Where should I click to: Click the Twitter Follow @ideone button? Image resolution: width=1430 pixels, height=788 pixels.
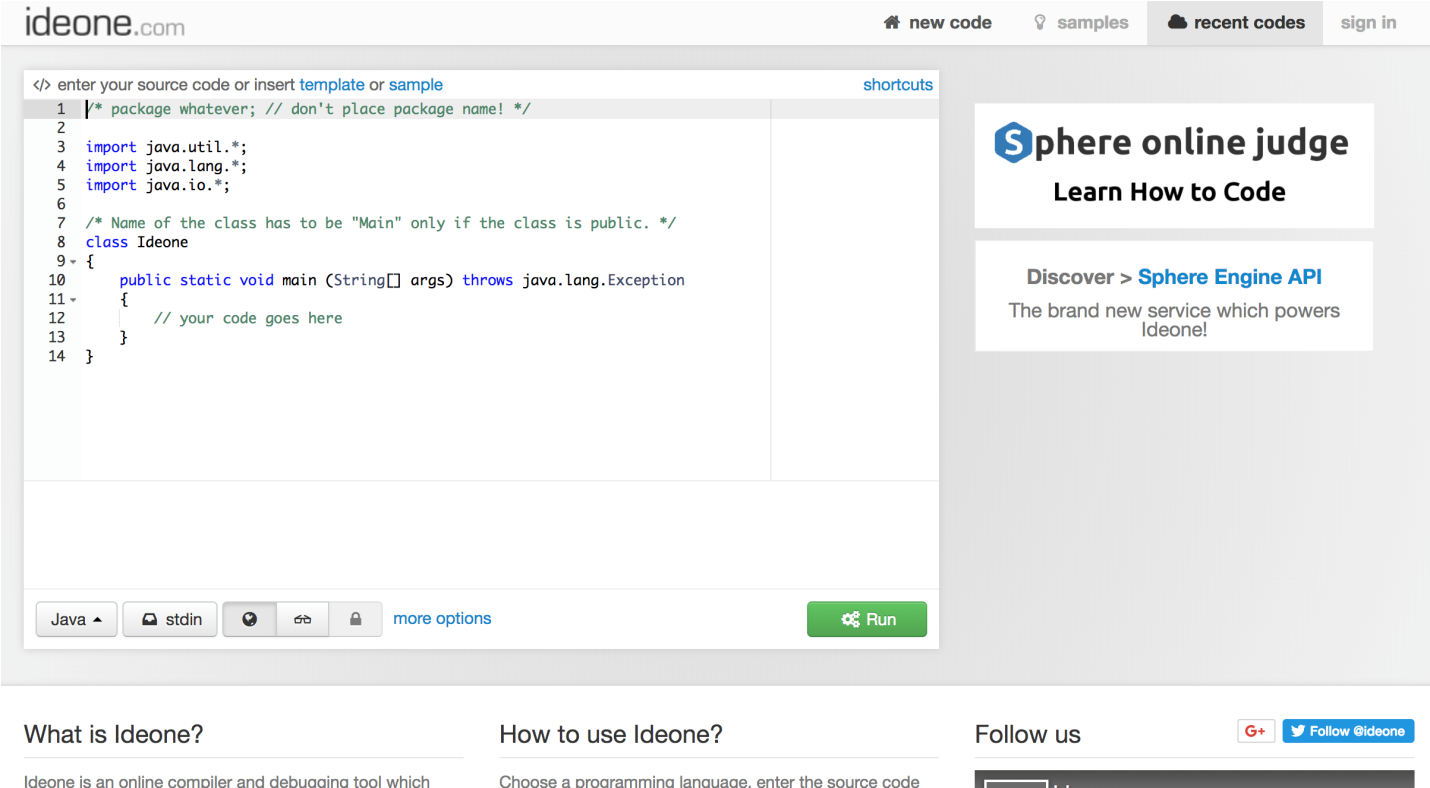pos(1348,731)
